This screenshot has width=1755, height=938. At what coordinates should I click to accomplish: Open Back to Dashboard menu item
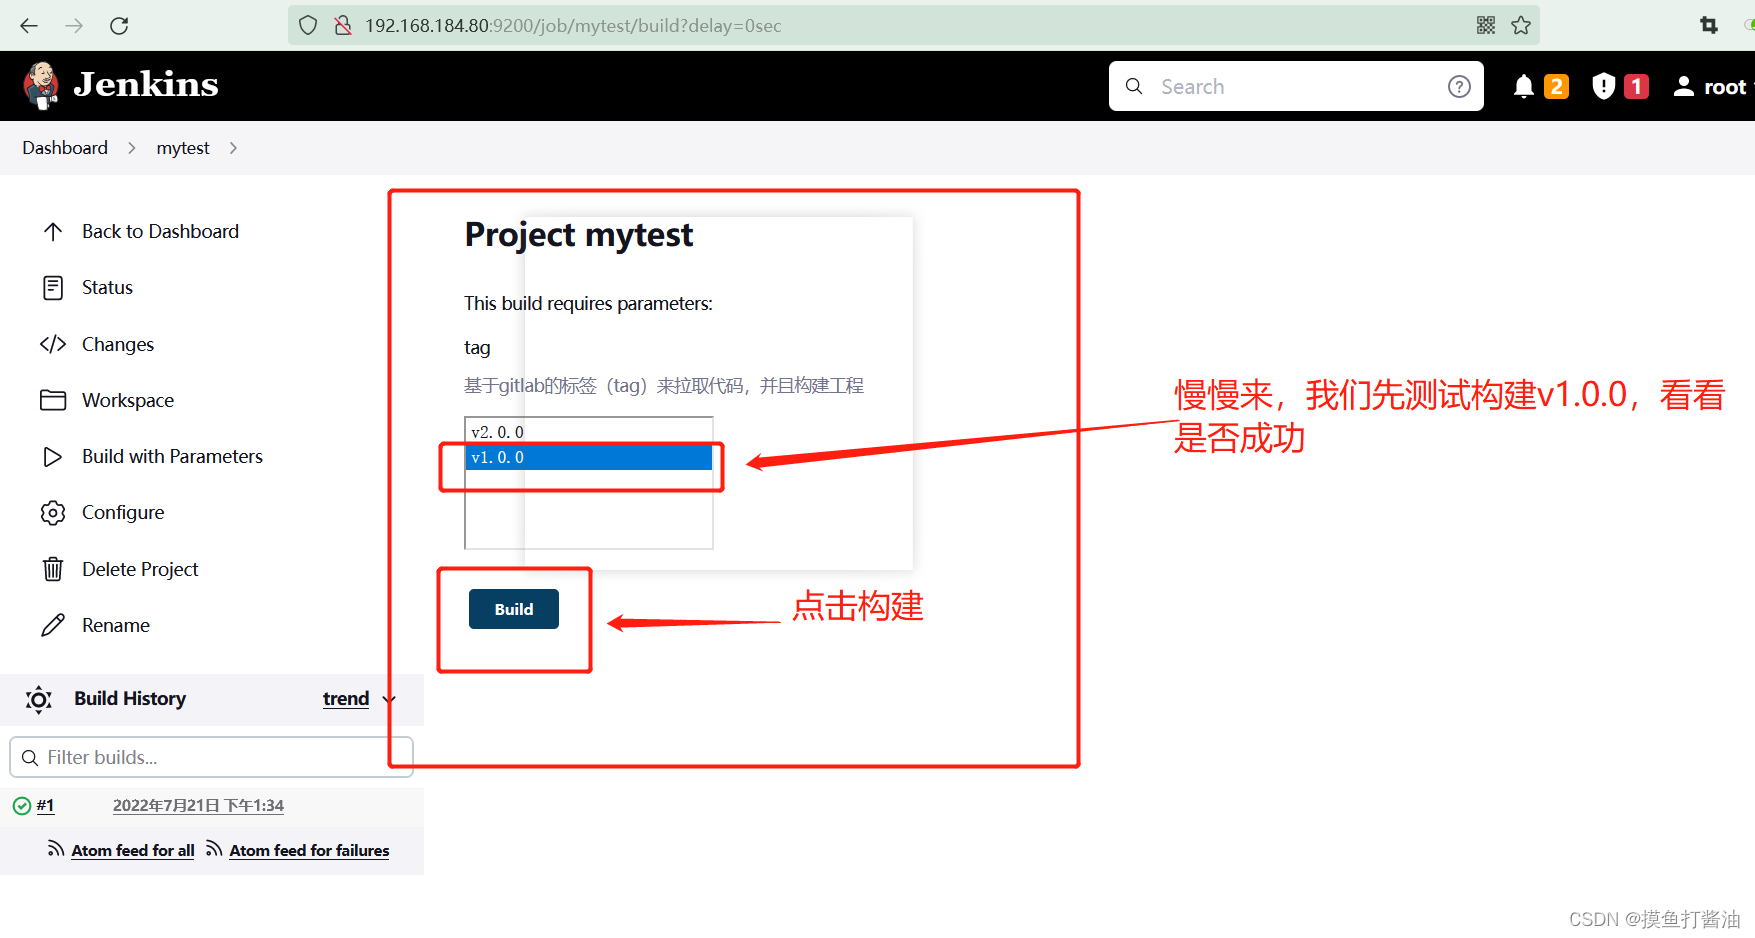(x=160, y=232)
